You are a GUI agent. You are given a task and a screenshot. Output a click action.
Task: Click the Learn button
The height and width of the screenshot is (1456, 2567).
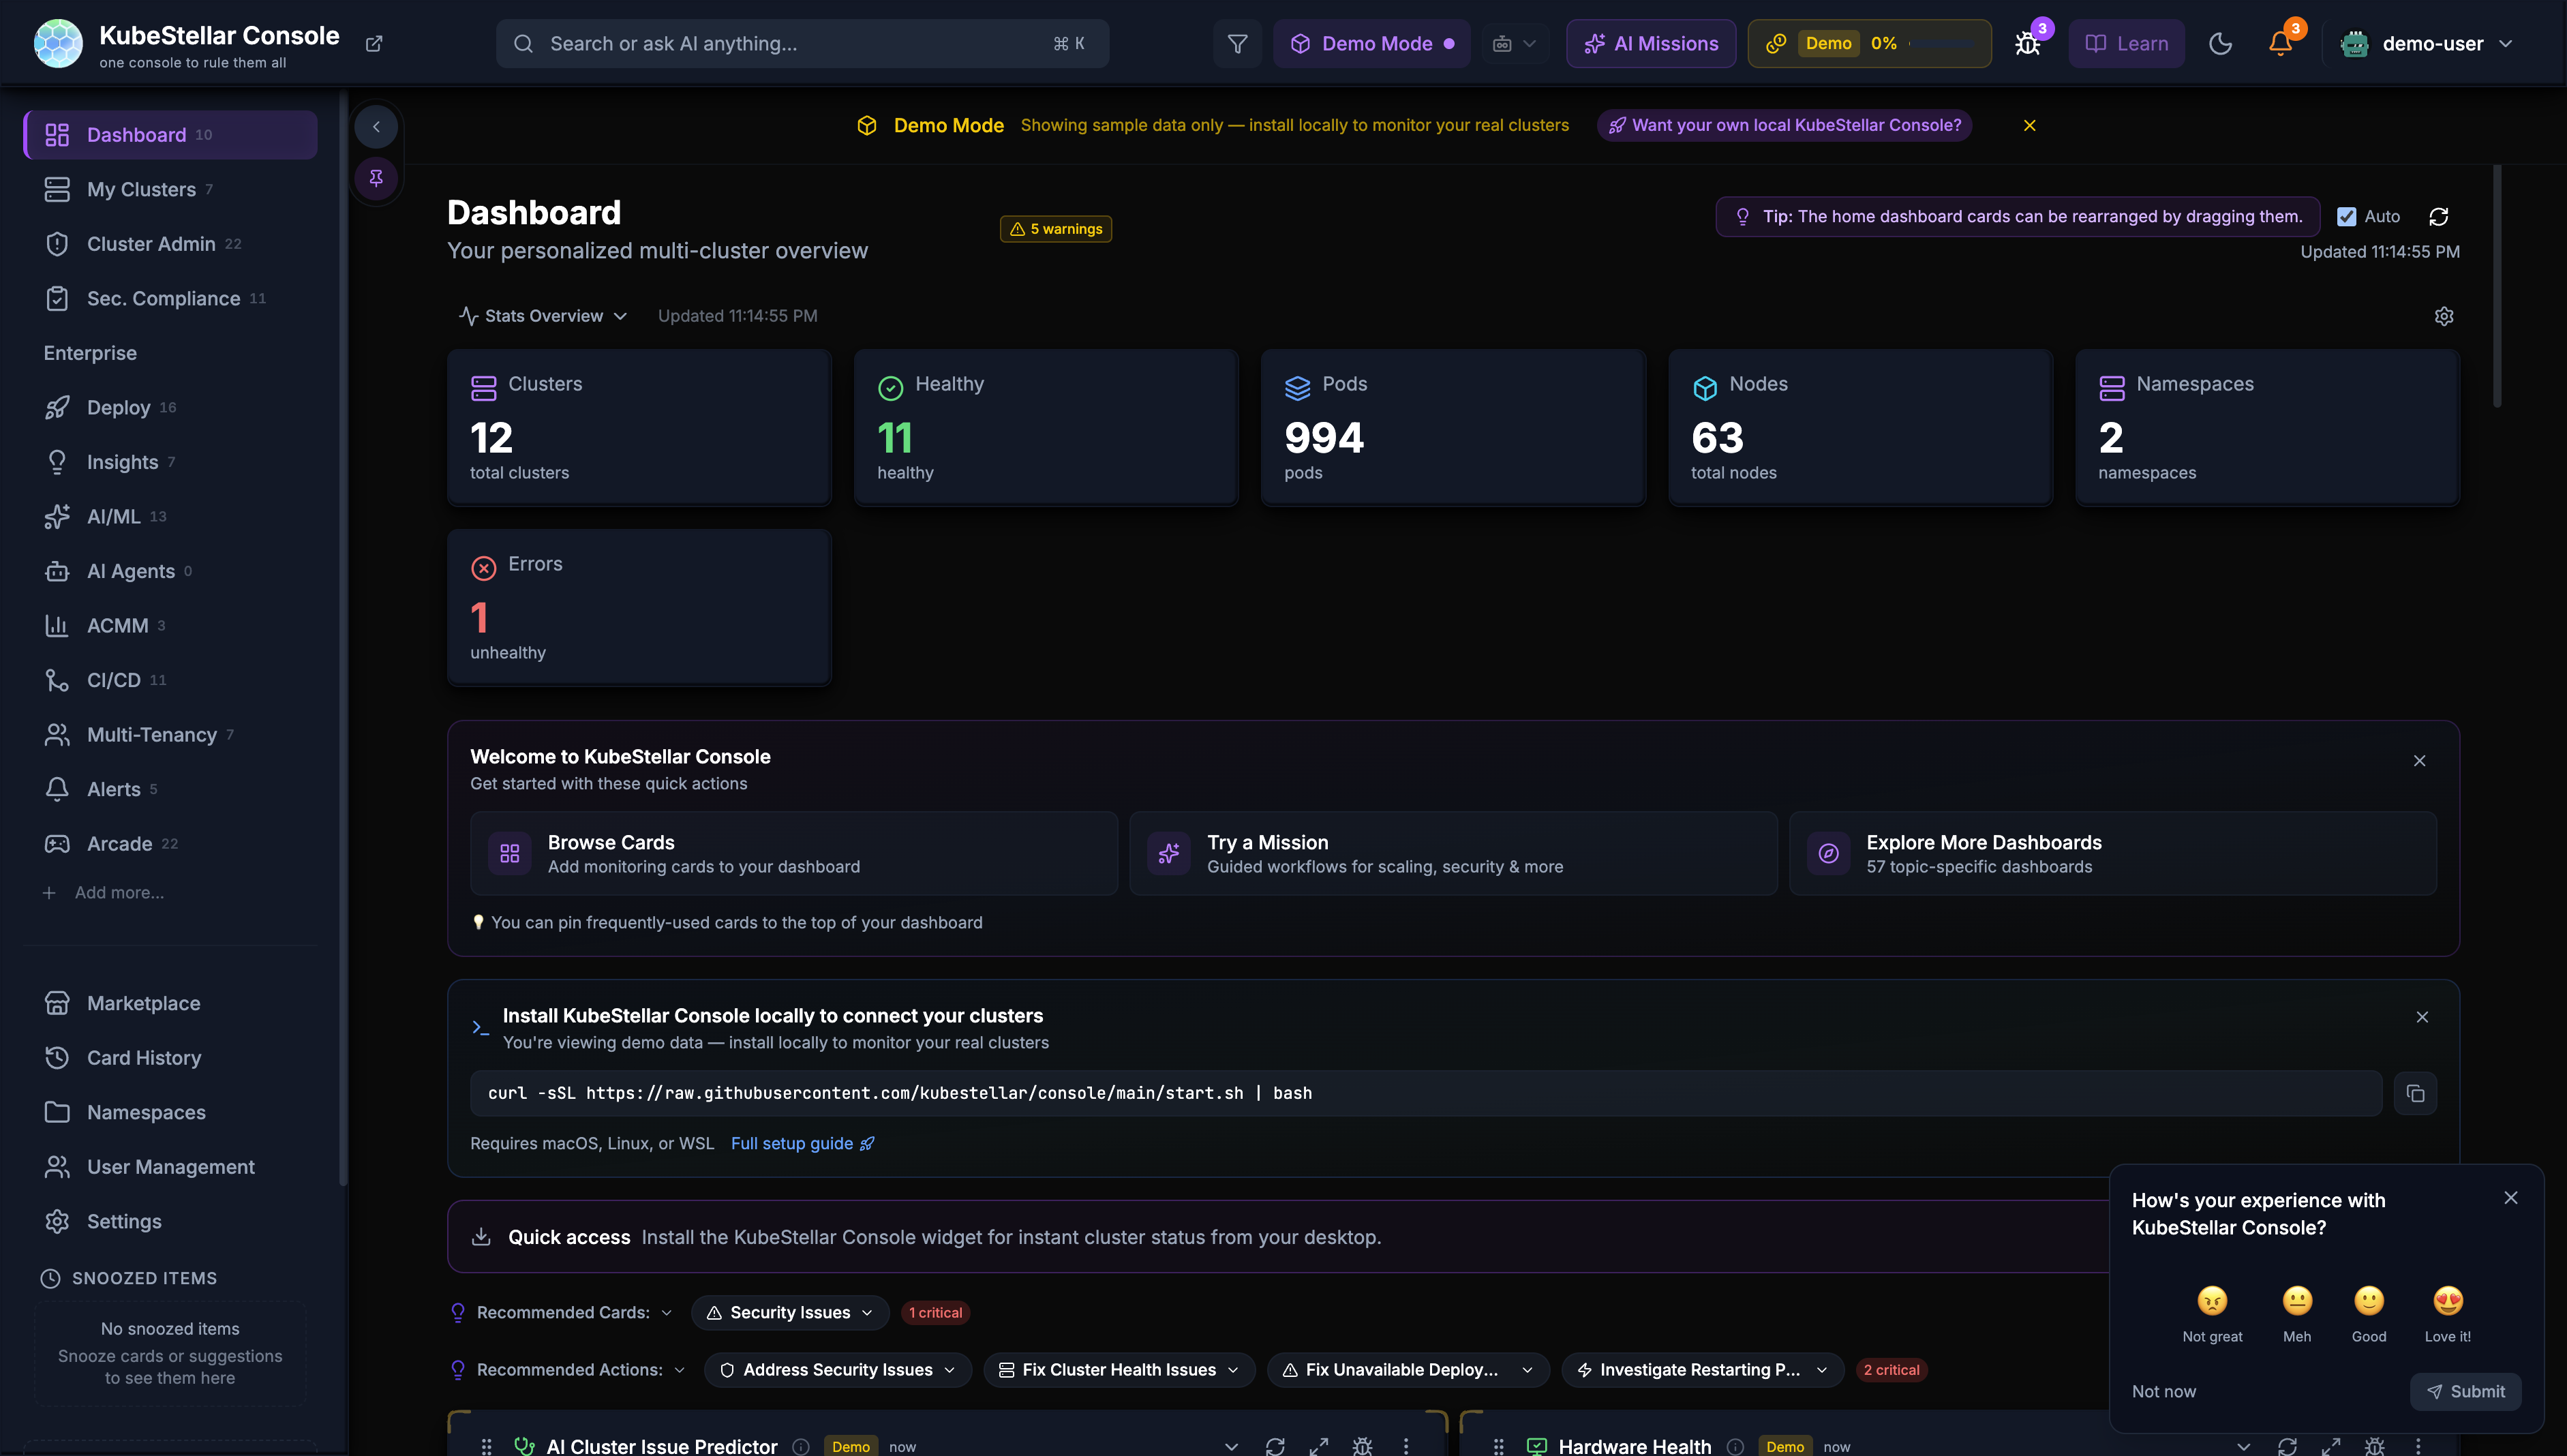coord(2126,44)
